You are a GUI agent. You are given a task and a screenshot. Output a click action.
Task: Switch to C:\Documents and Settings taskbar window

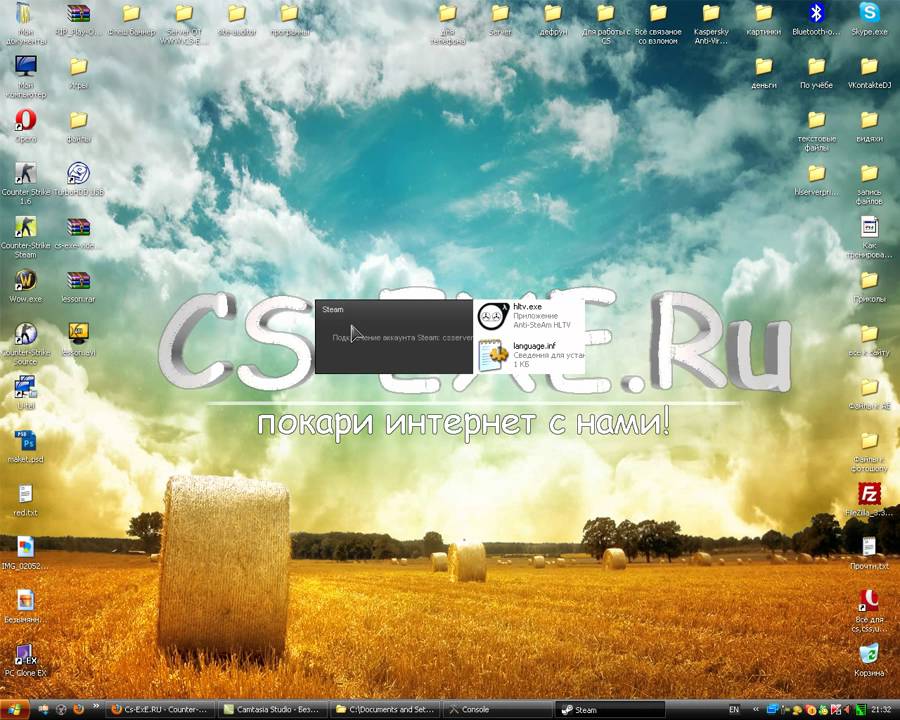(x=386, y=710)
